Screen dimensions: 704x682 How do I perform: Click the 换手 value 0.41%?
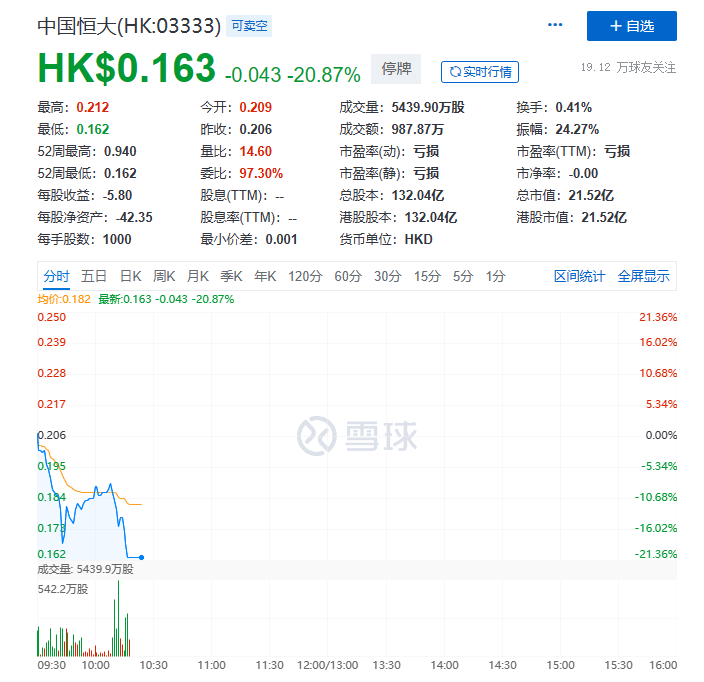(x=573, y=107)
